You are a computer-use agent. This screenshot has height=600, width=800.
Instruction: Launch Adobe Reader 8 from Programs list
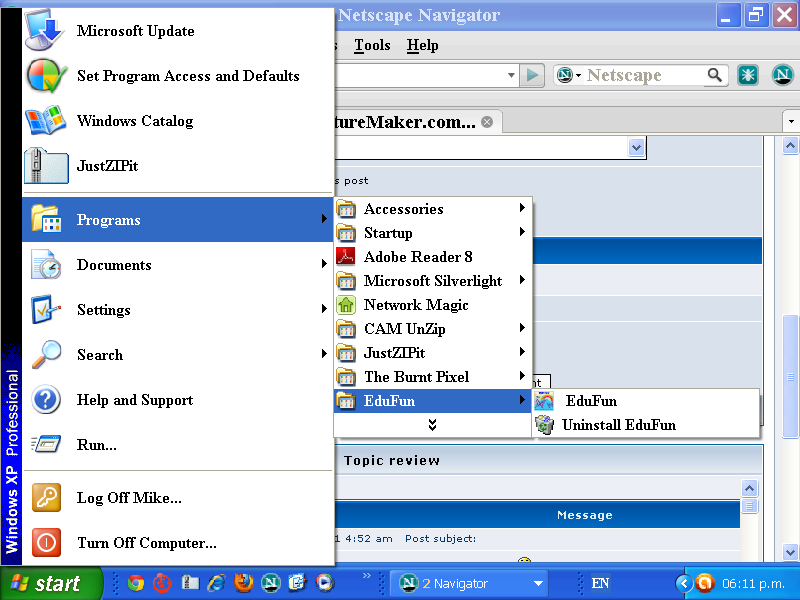(433, 257)
